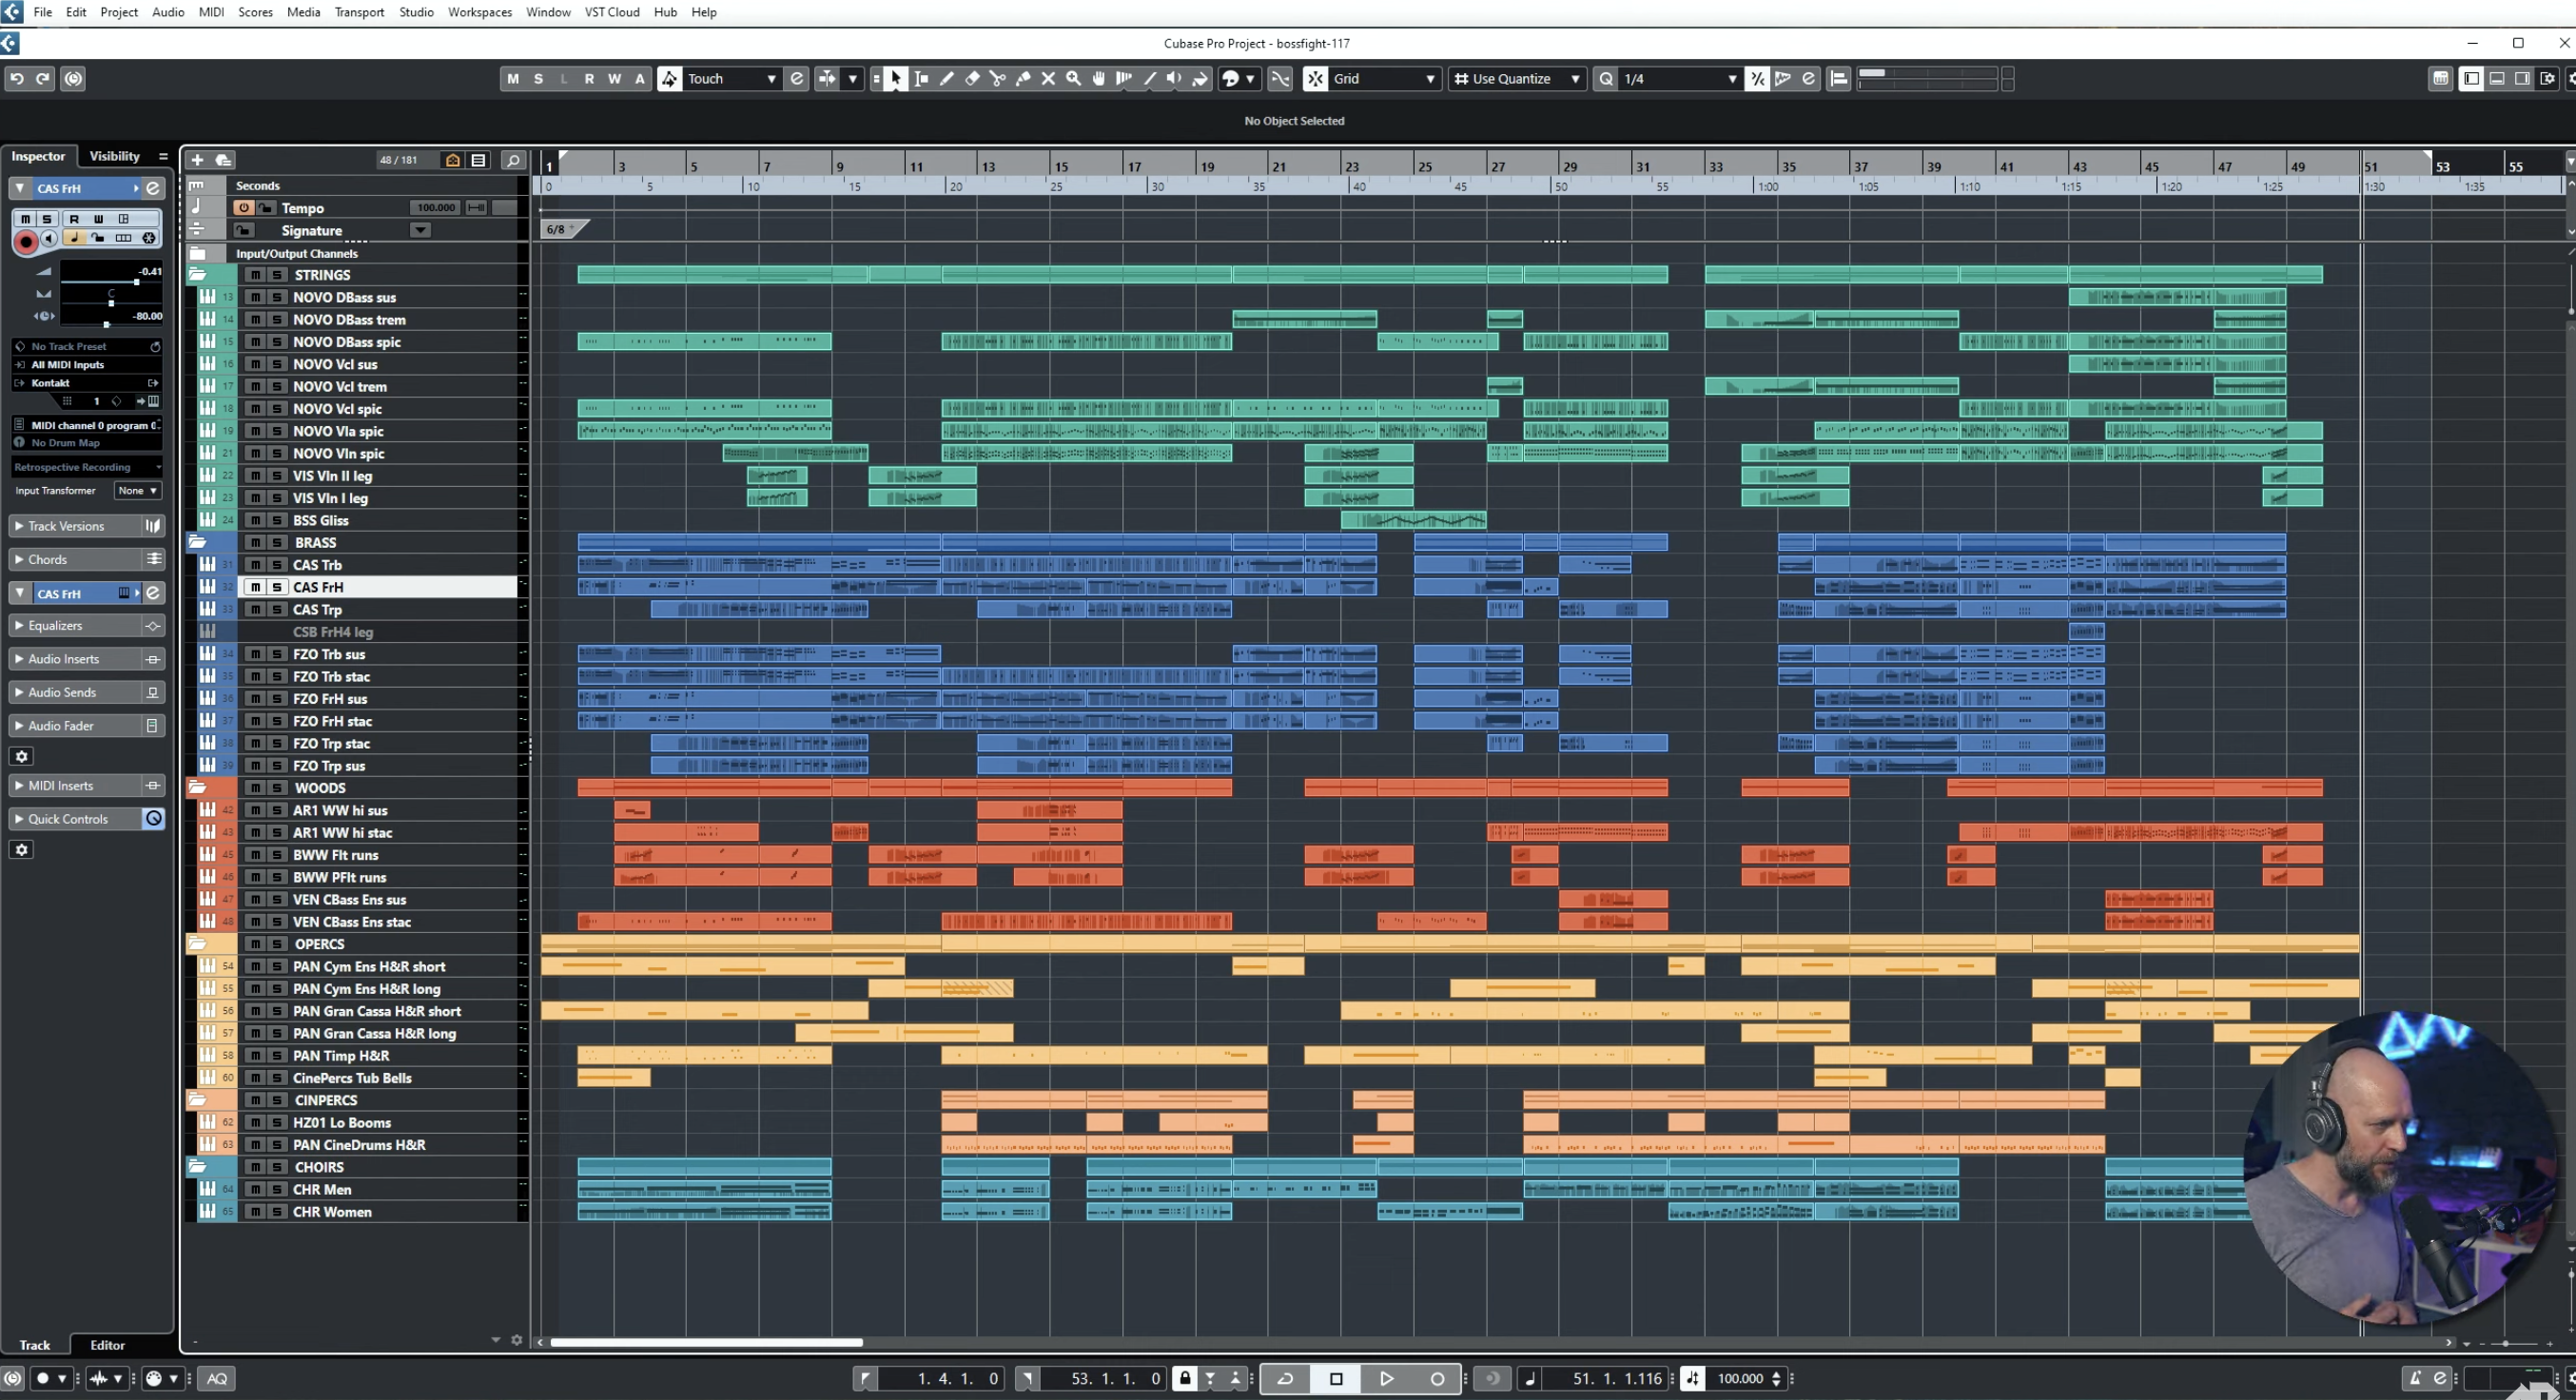Collapse the BRASS folder track

click(198, 543)
